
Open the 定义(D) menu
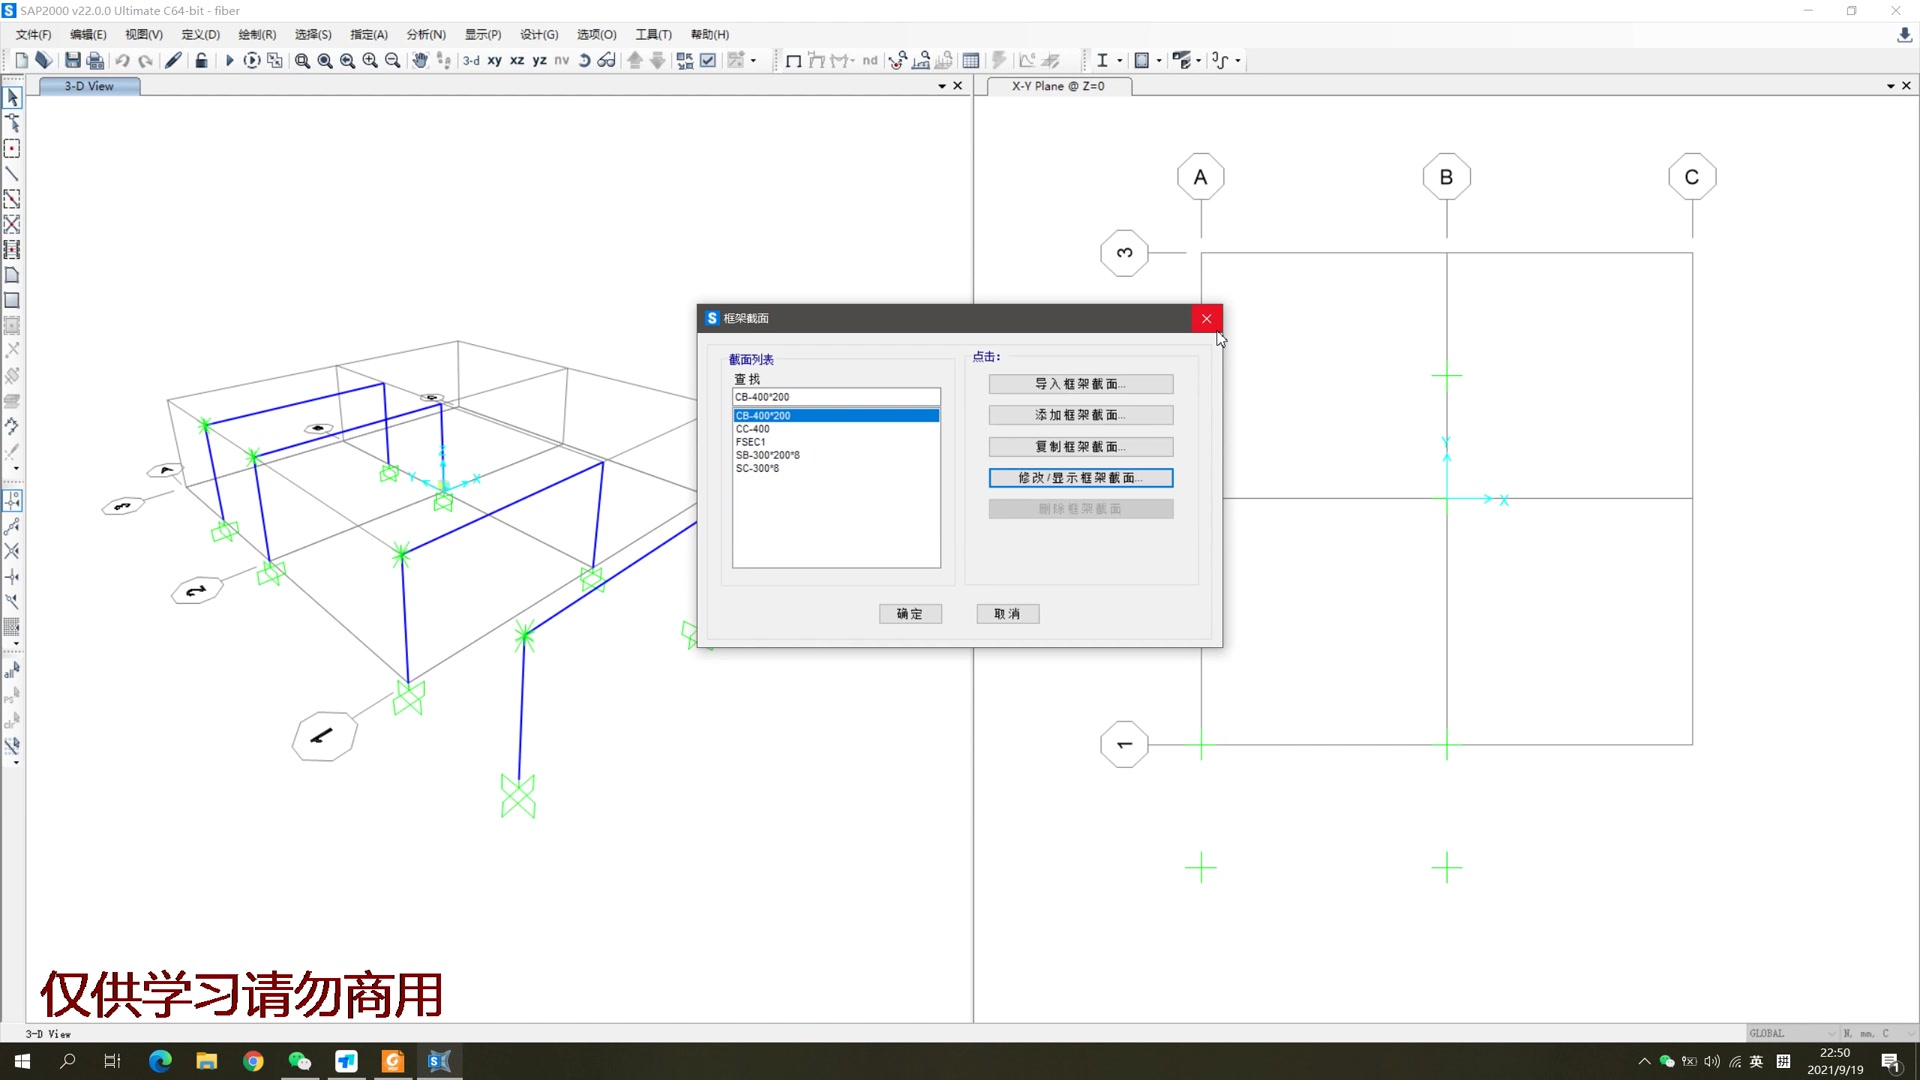click(x=200, y=35)
